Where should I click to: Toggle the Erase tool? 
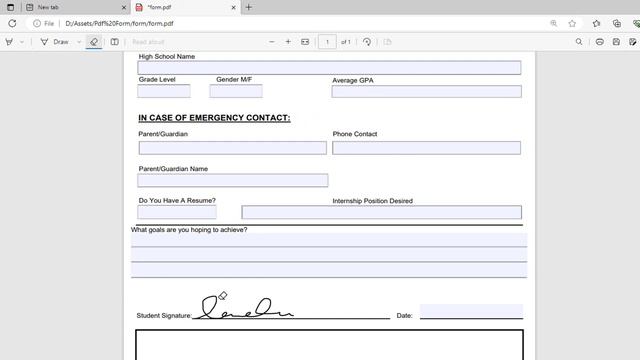pyautogui.click(x=94, y=42)
